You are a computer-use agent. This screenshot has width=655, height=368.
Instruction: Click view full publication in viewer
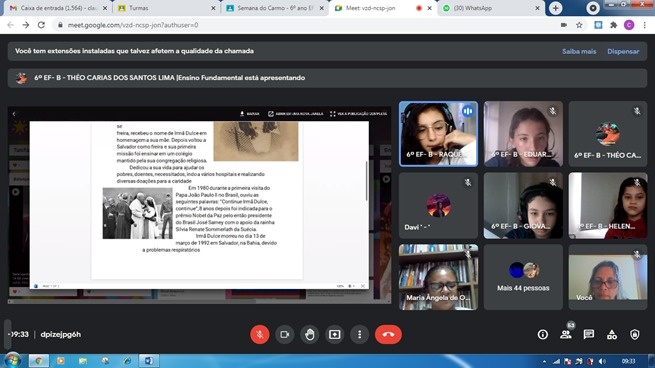(358, 114)
